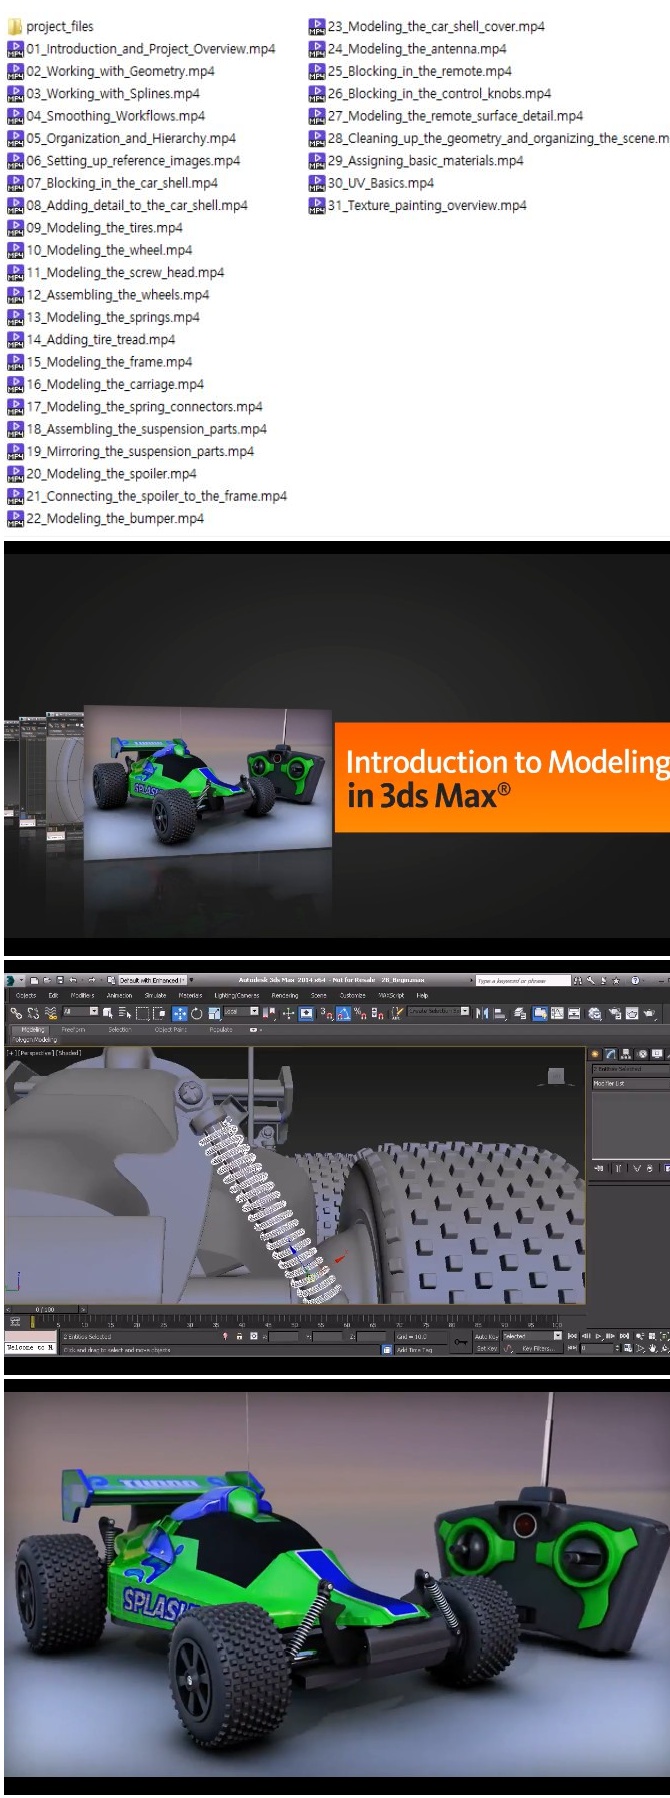Click the Use Pivot Point Center icon
Image resolution: width=670 pixels, height=1798 pixels.
click(270, 1013)
